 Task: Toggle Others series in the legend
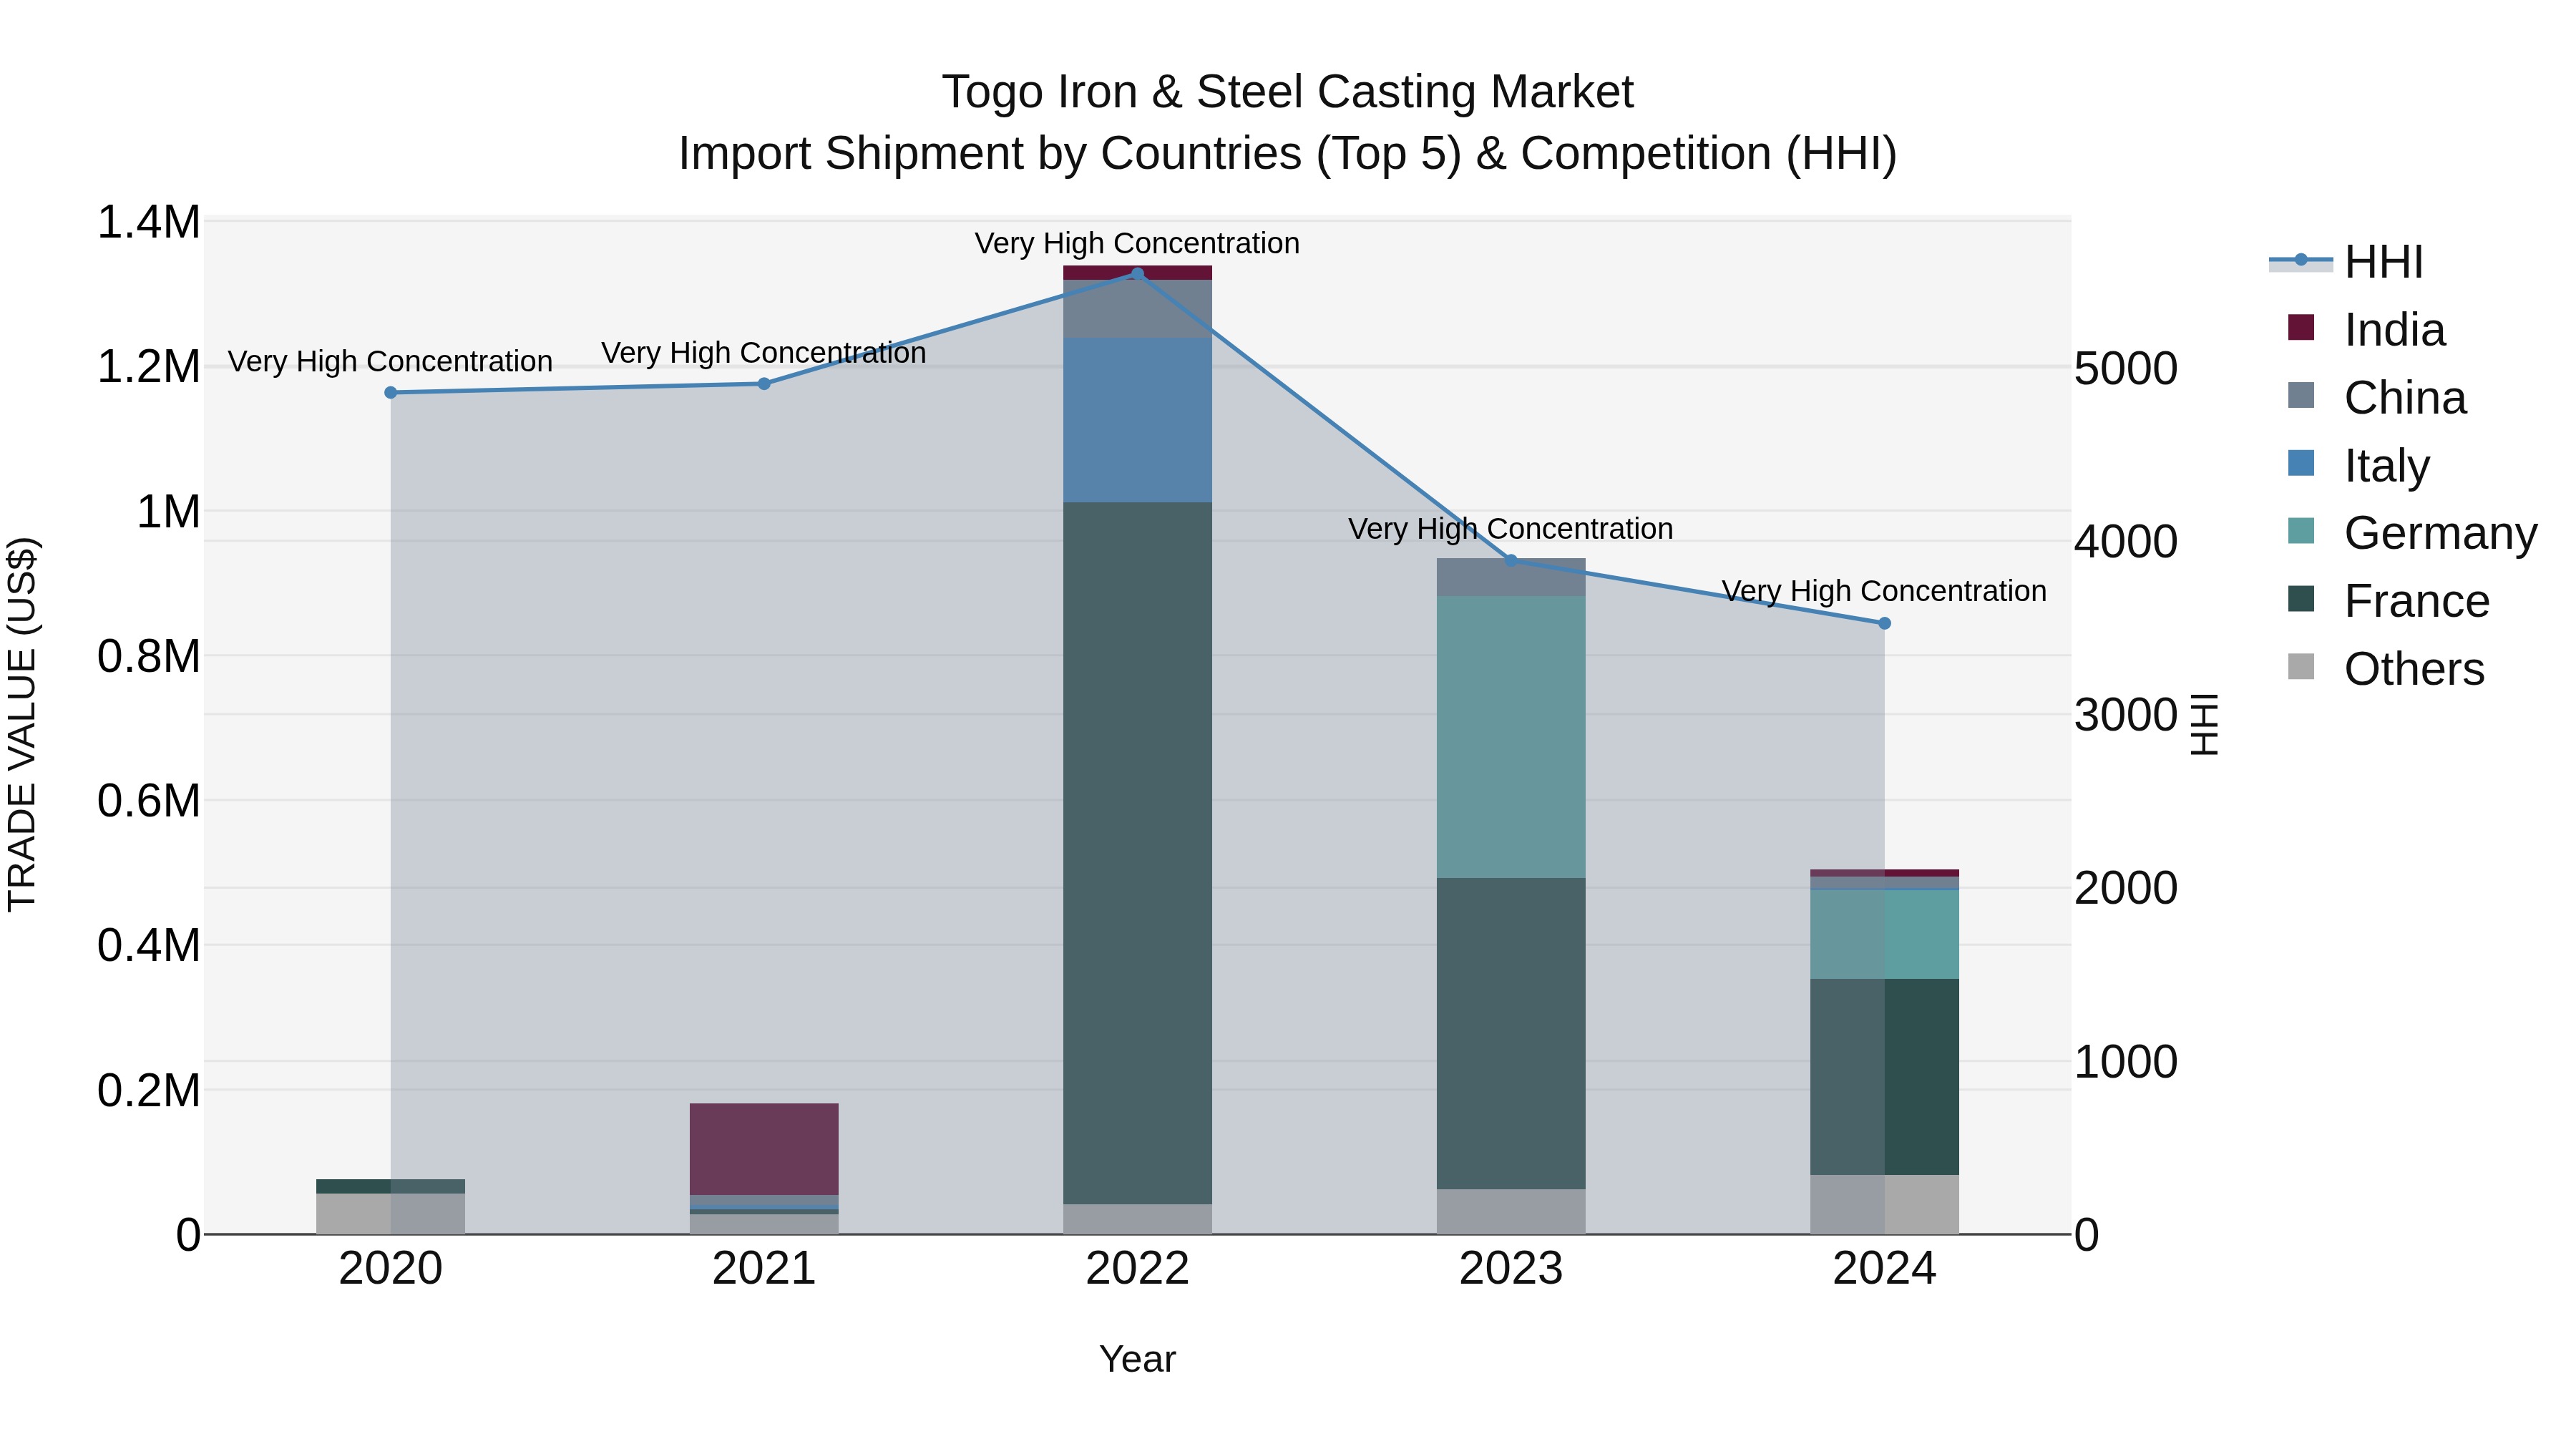point(2386,668)
